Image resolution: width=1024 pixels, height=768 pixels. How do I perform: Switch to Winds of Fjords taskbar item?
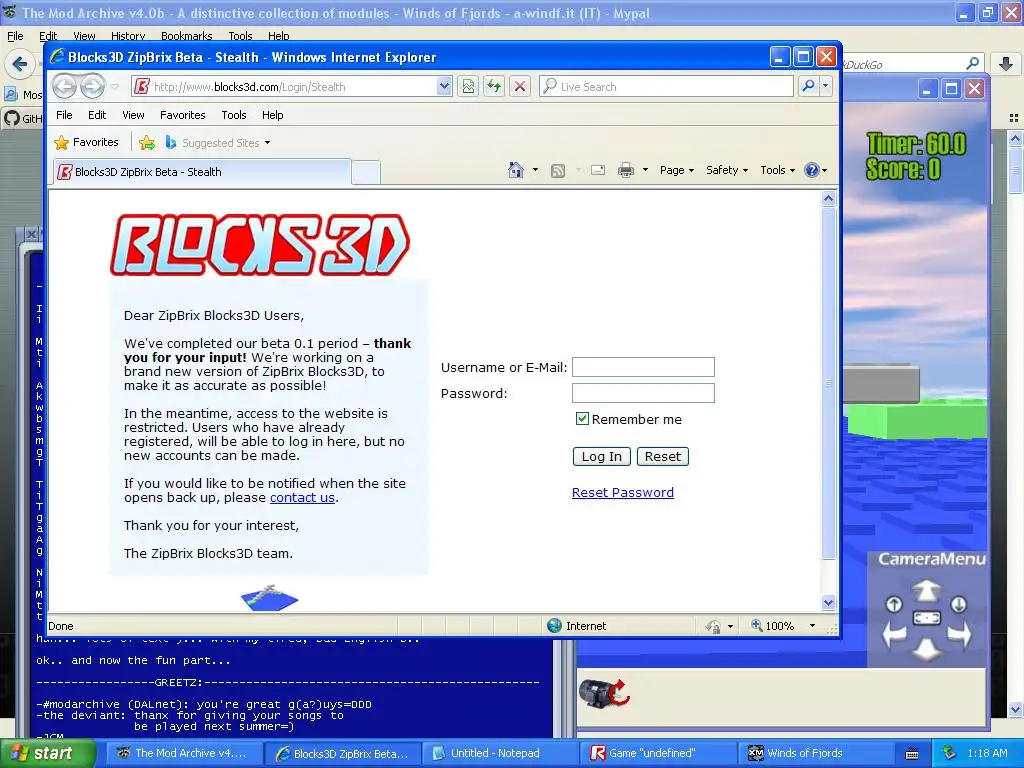[813, 753]
